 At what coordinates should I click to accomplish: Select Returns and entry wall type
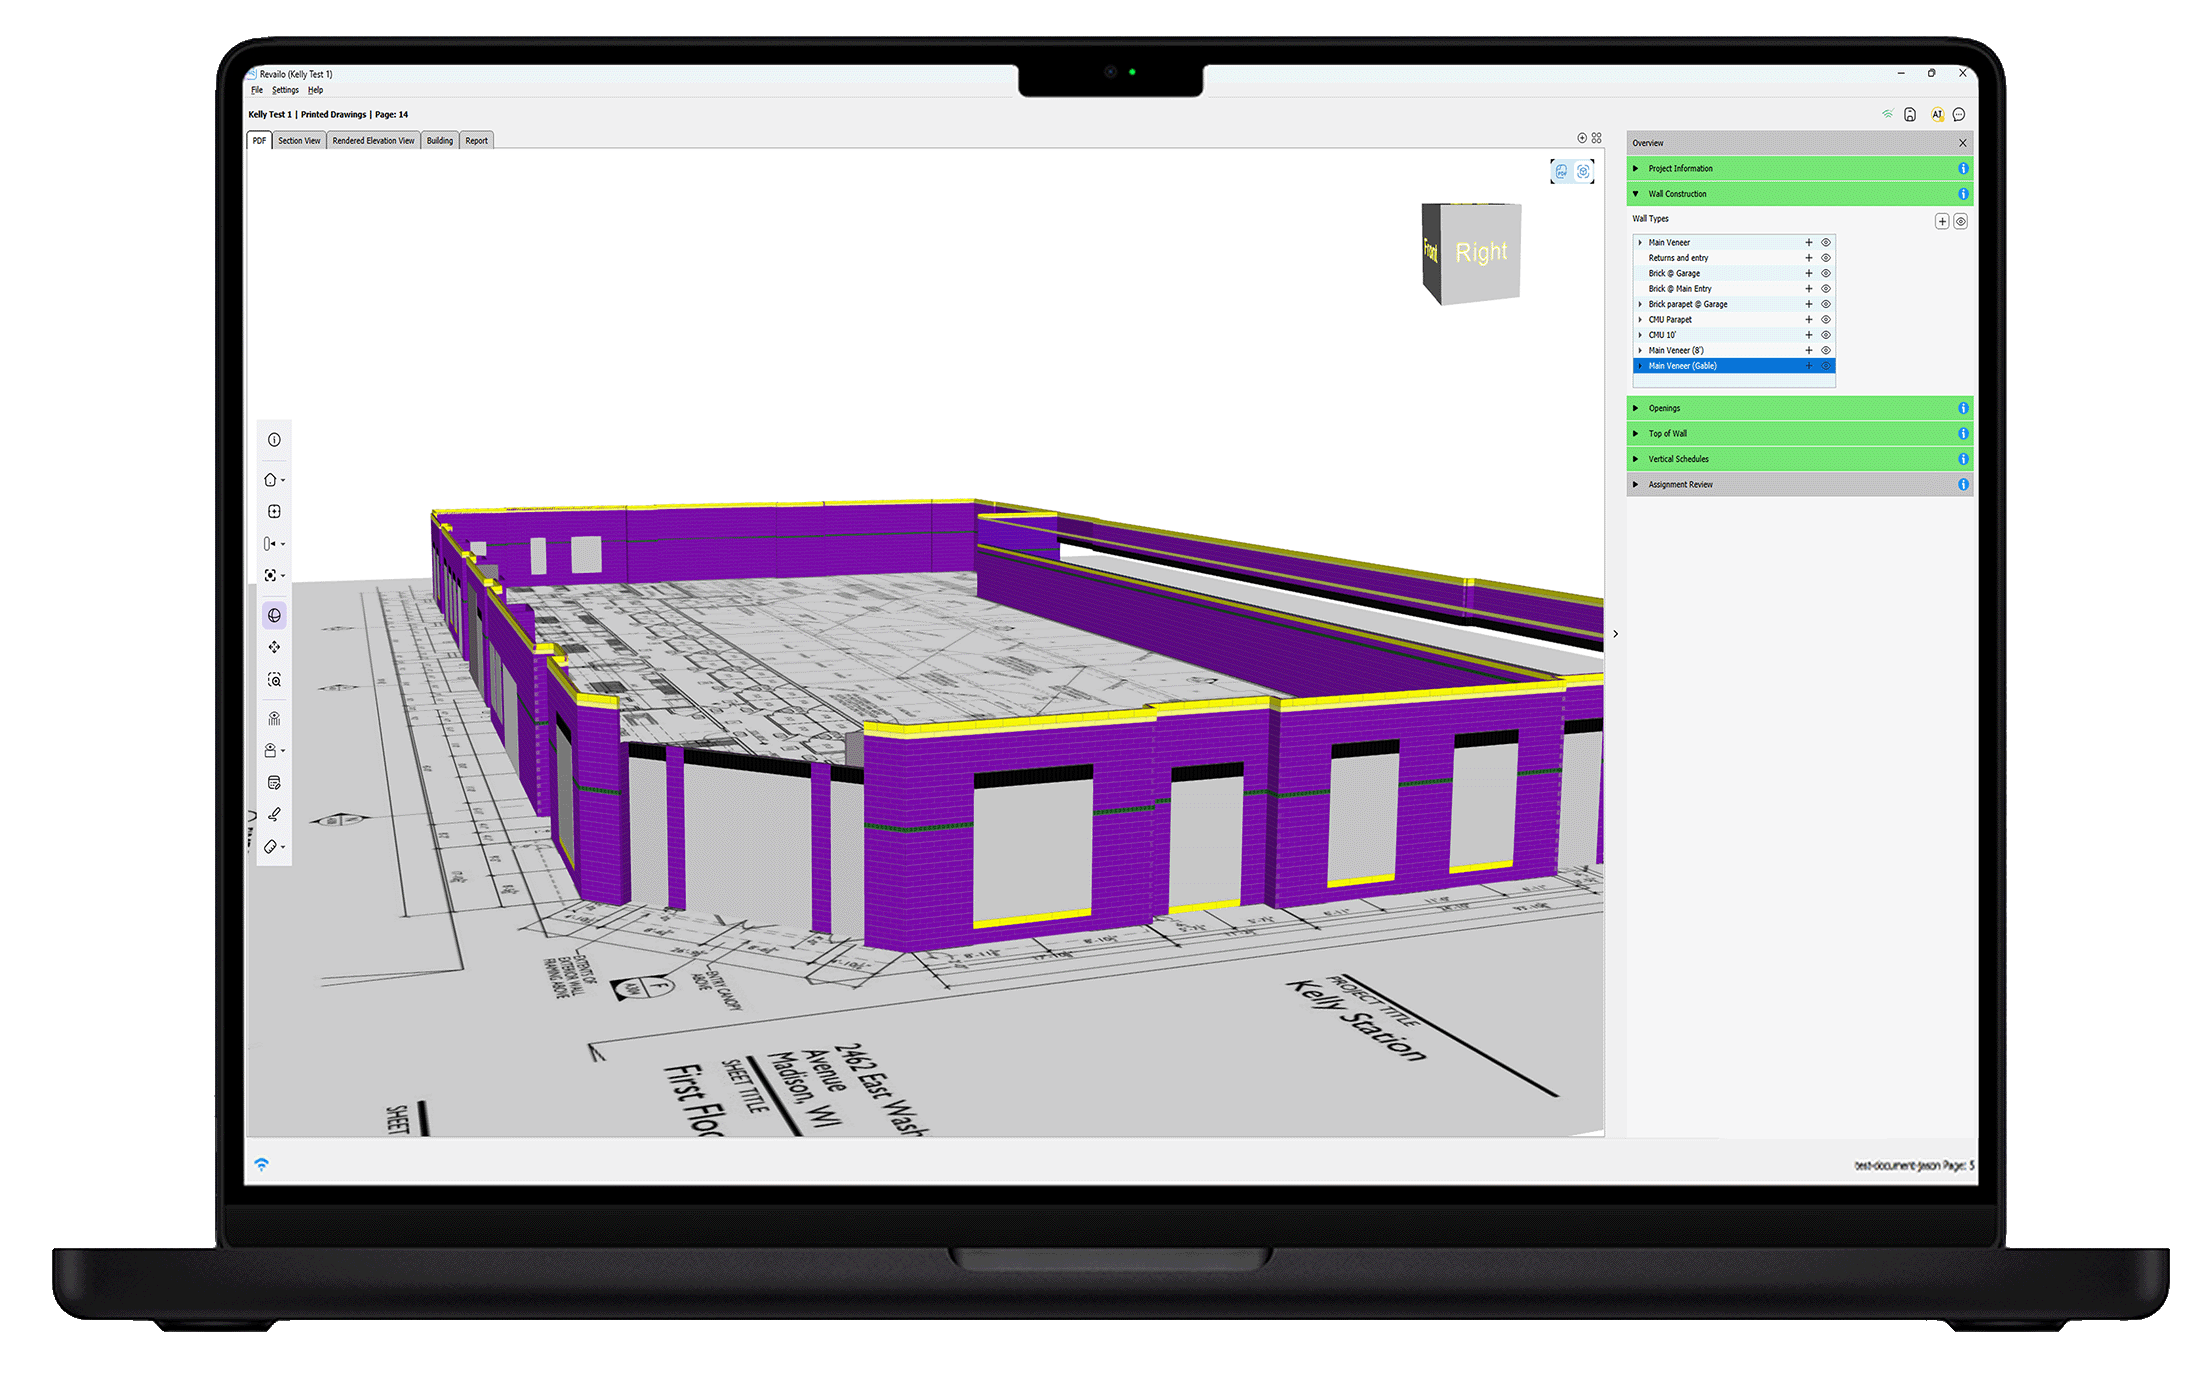pos(1678,258)
